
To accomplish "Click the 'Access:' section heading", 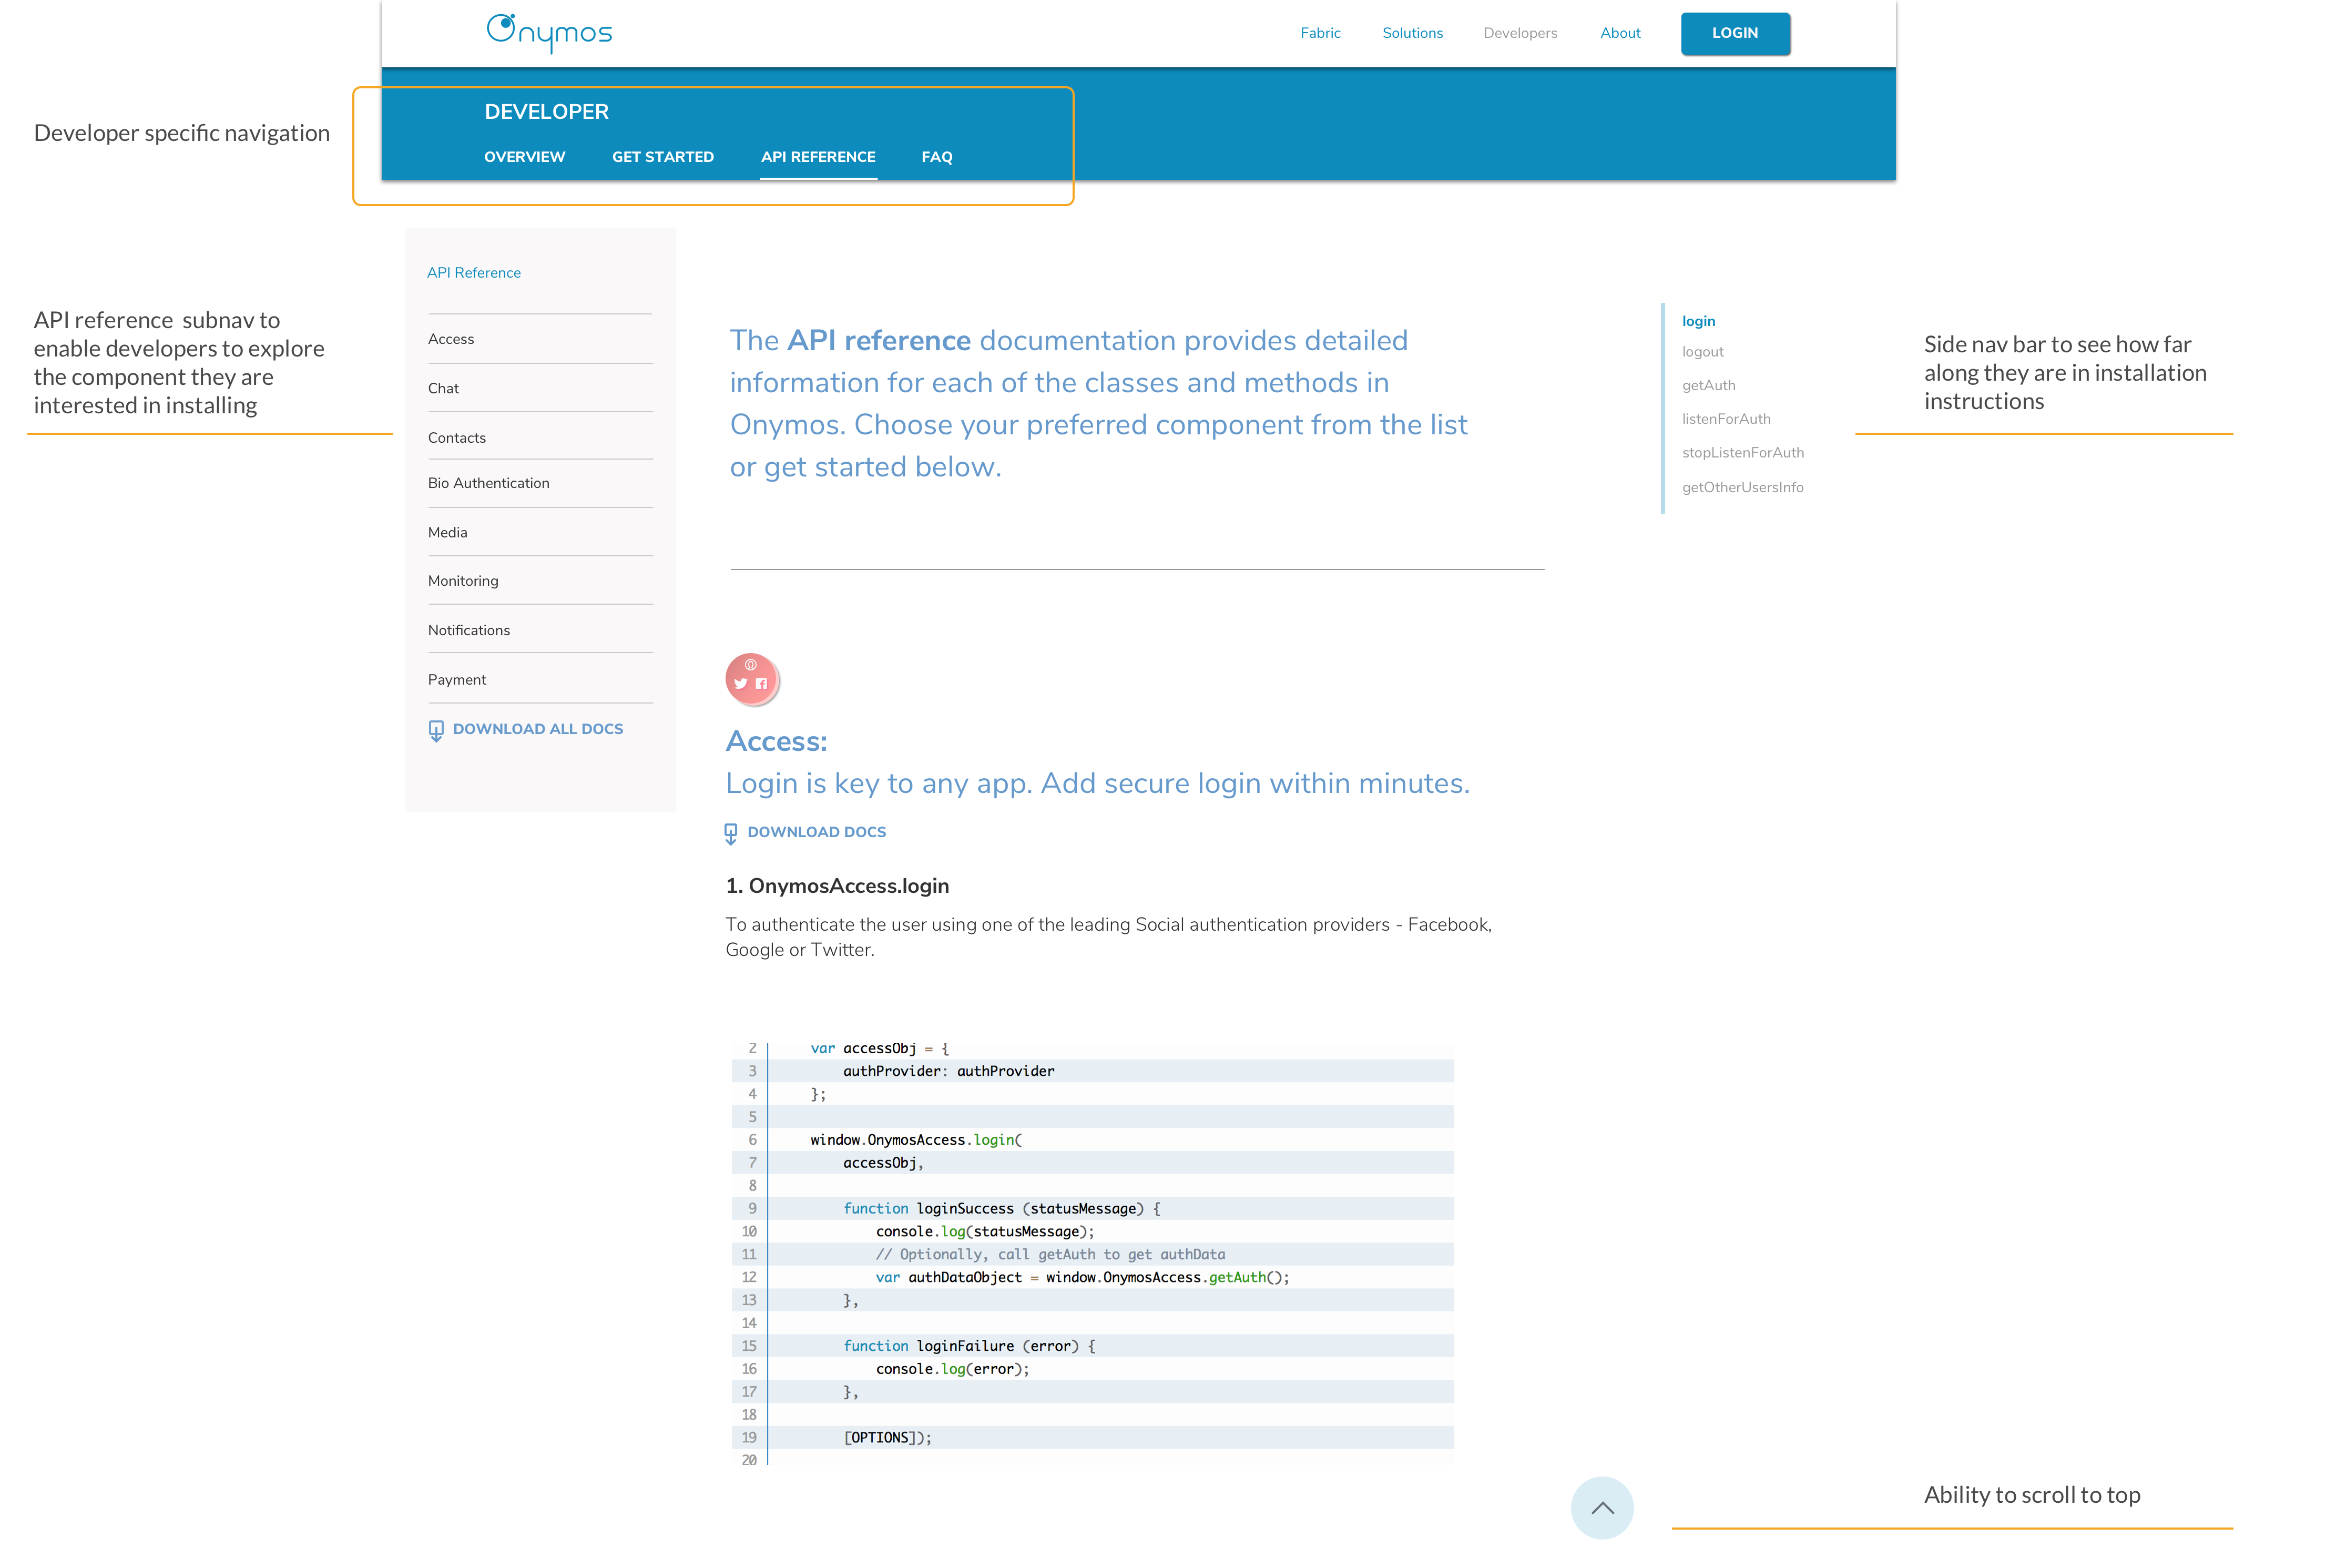I will (x=776, y=741).
